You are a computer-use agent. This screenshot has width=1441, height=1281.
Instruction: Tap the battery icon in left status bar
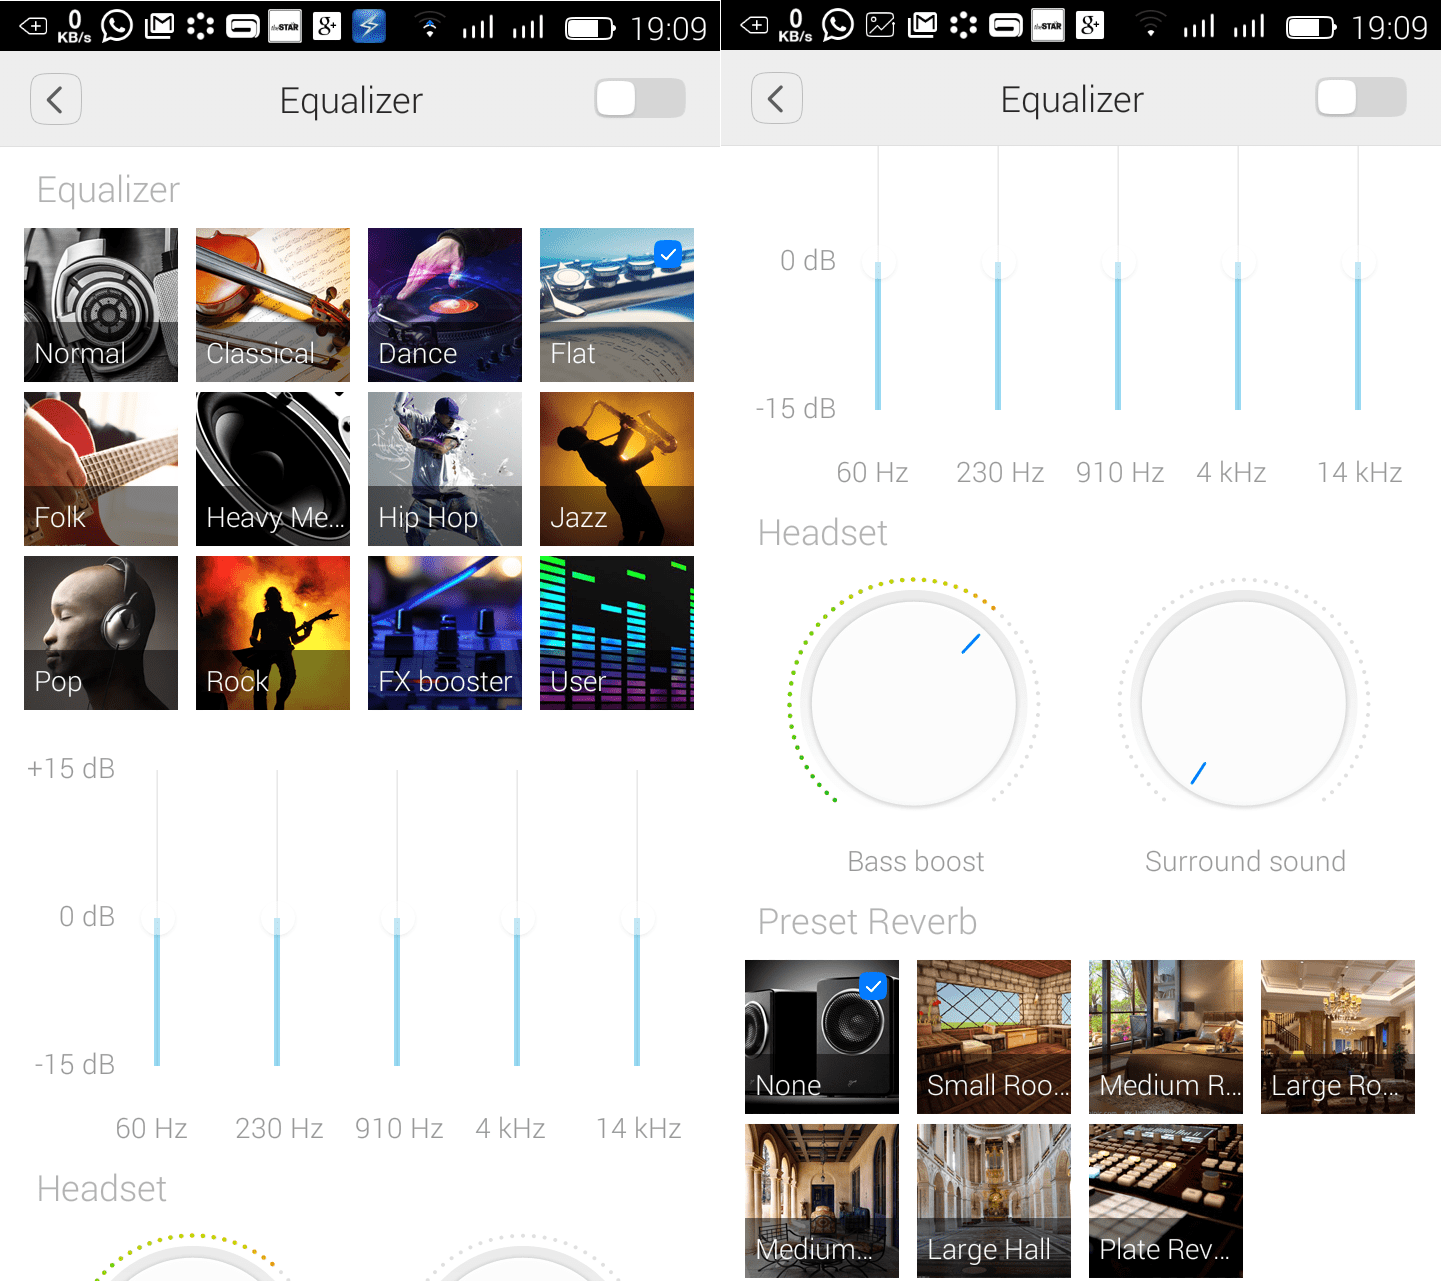[x=590, y=28]
